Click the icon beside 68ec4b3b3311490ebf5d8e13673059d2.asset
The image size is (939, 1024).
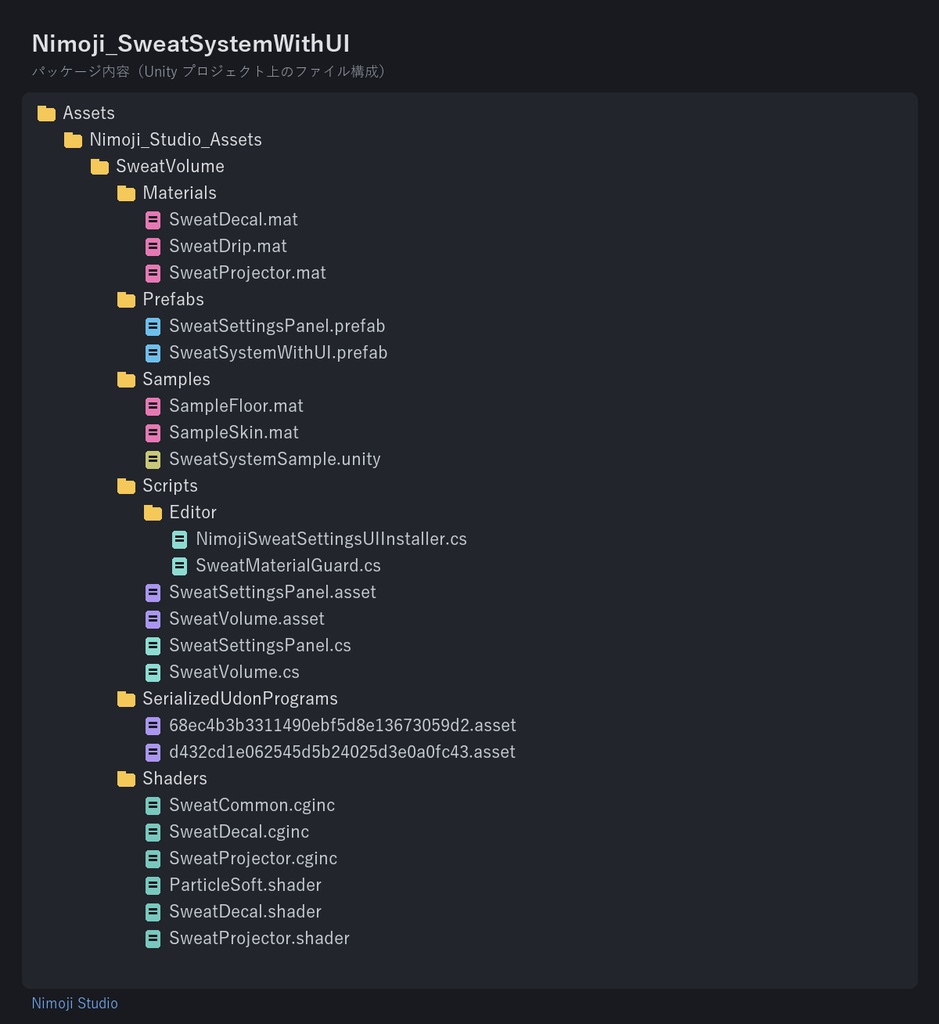pyautogui.click(x=153, y=726)
